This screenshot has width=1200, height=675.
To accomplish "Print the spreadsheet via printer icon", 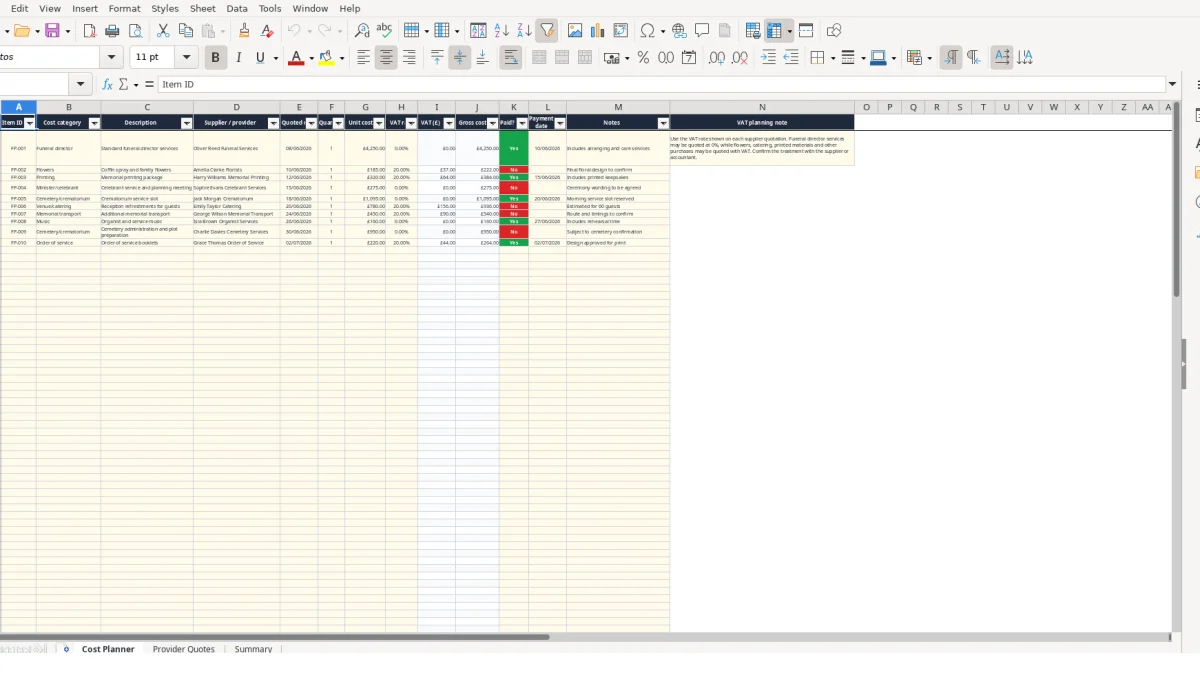I will 112,31.
